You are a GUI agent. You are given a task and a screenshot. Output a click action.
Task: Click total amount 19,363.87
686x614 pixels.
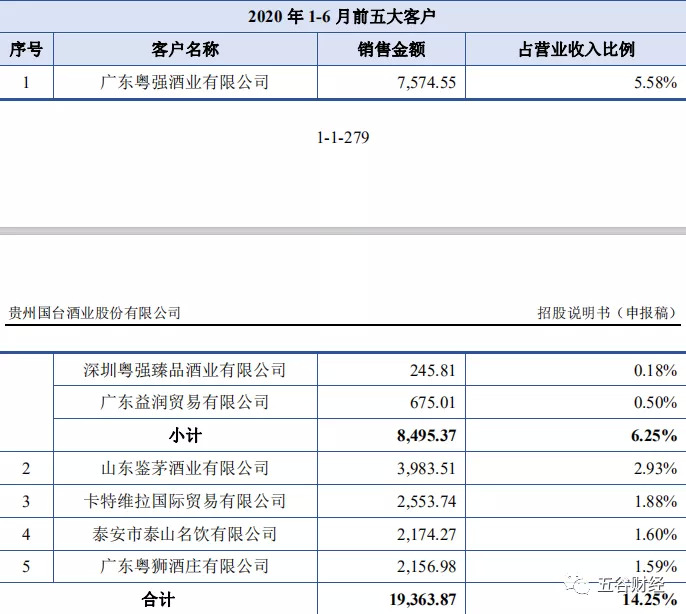tap(423, 600)
